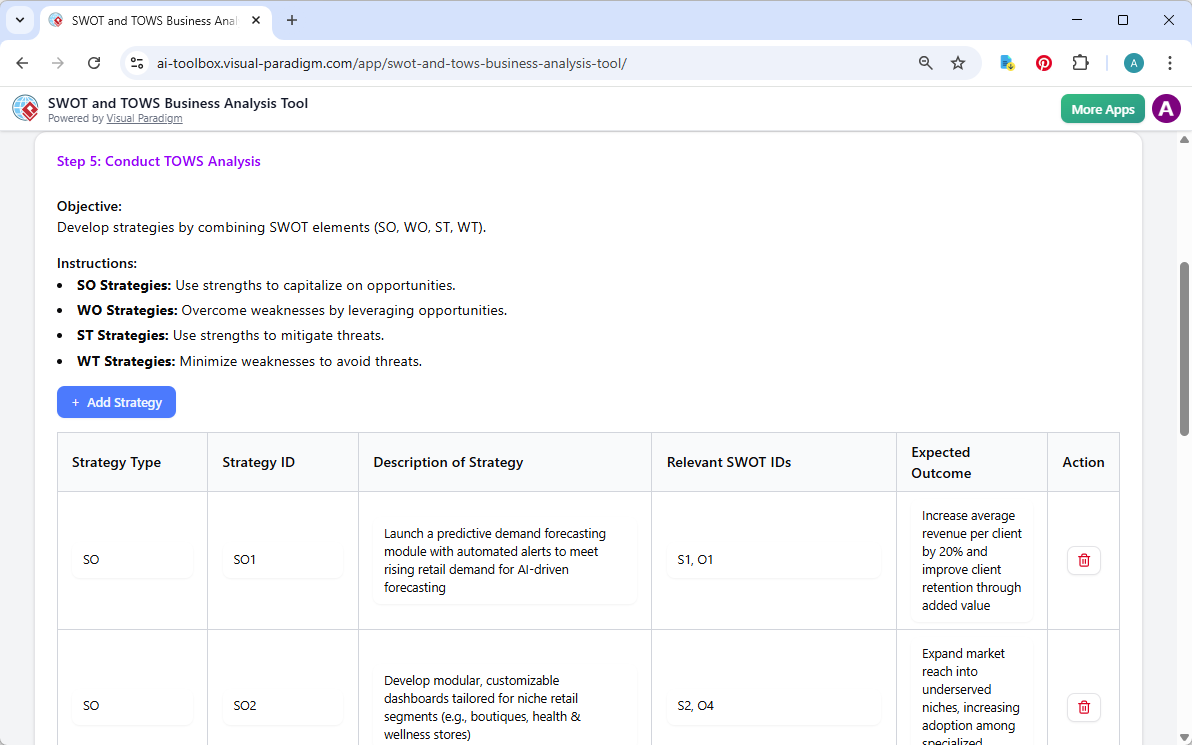The image size is (1192, 745).
Task: Click the browser extensions puzzle icon
Action: click(1081, 62)
